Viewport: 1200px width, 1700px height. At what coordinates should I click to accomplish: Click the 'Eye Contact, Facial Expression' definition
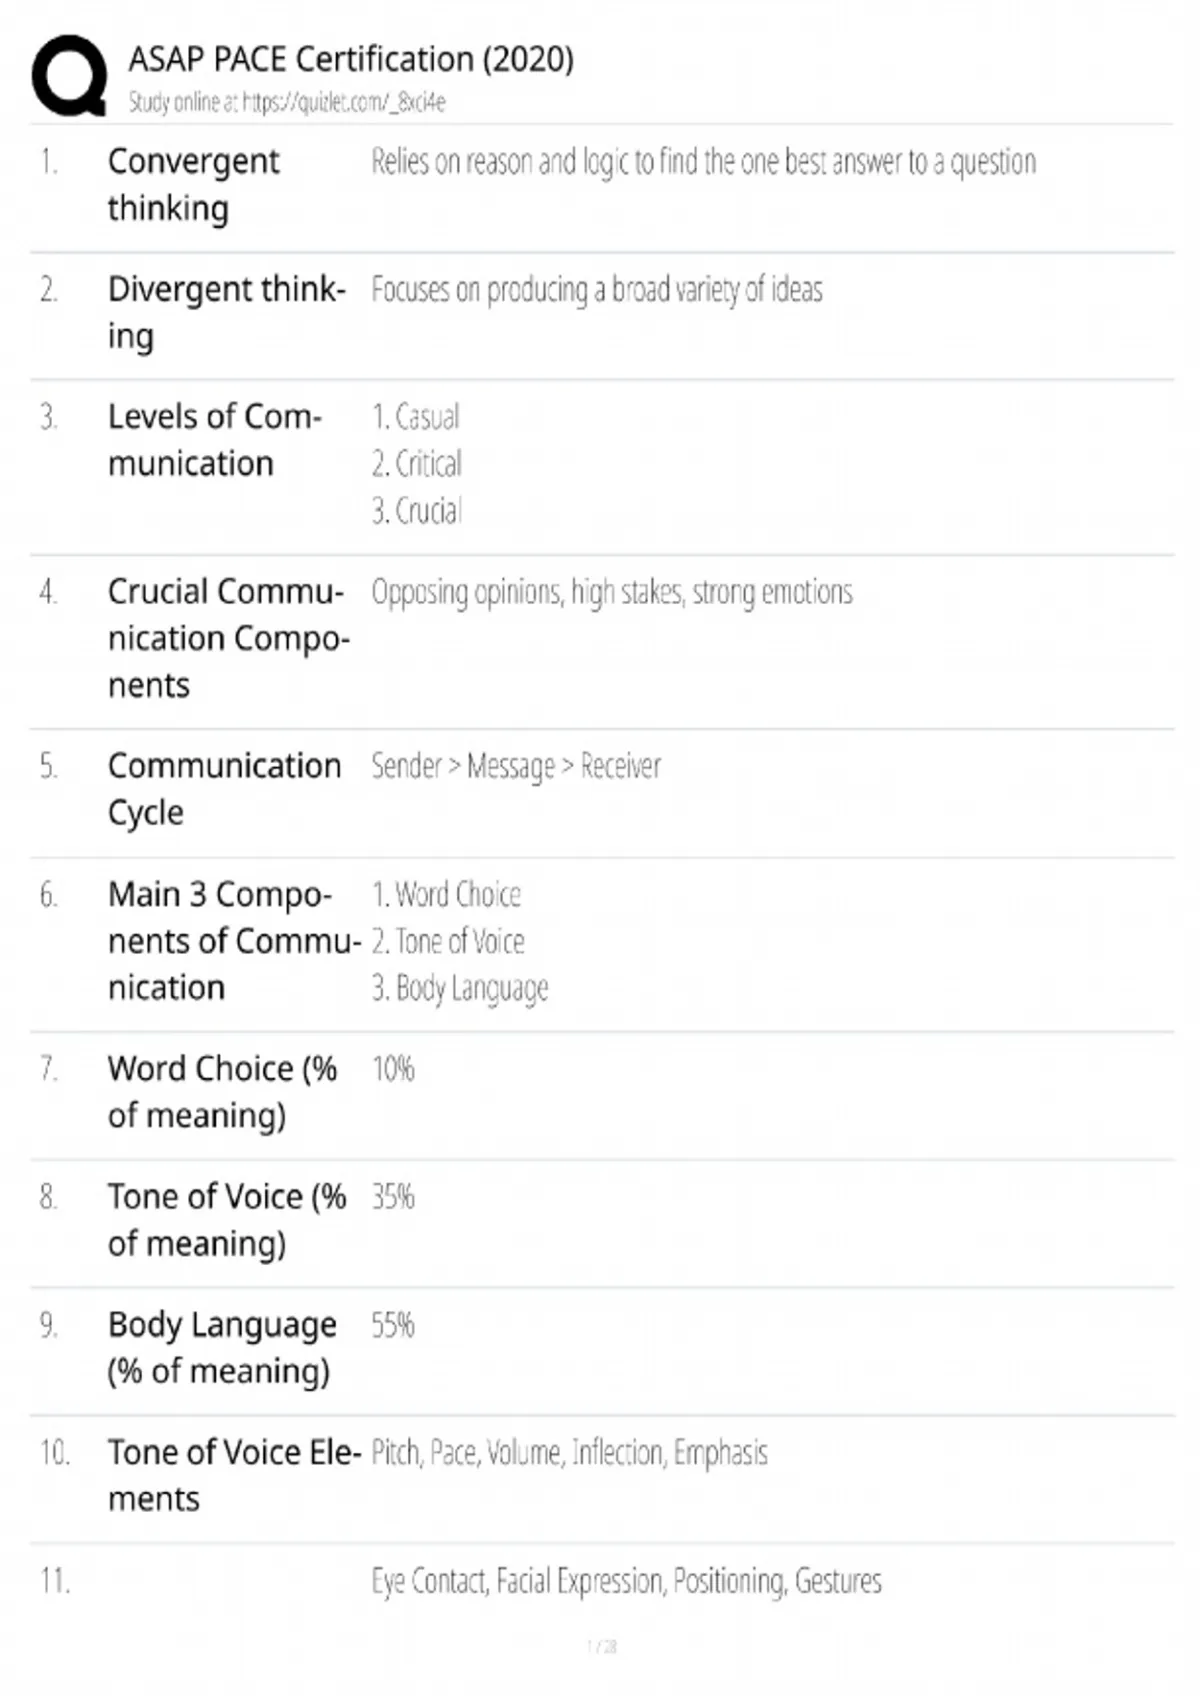coord(626,1581)
